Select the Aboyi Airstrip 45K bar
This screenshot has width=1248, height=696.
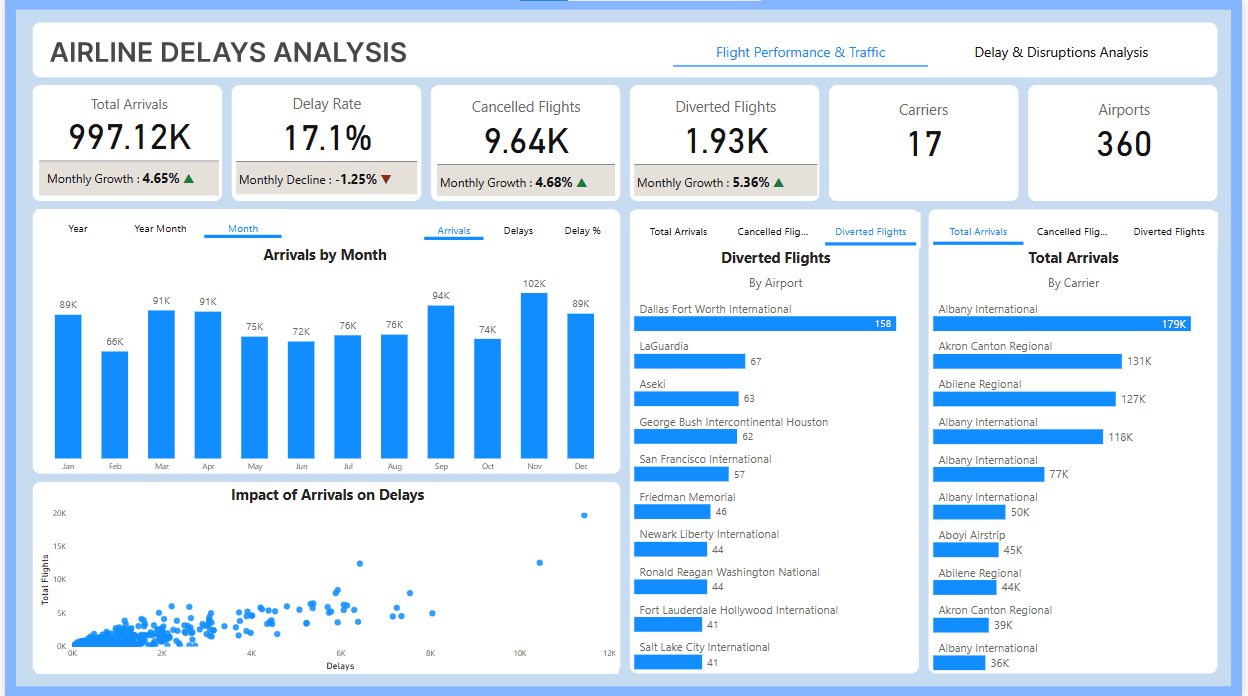pos(966,550)
